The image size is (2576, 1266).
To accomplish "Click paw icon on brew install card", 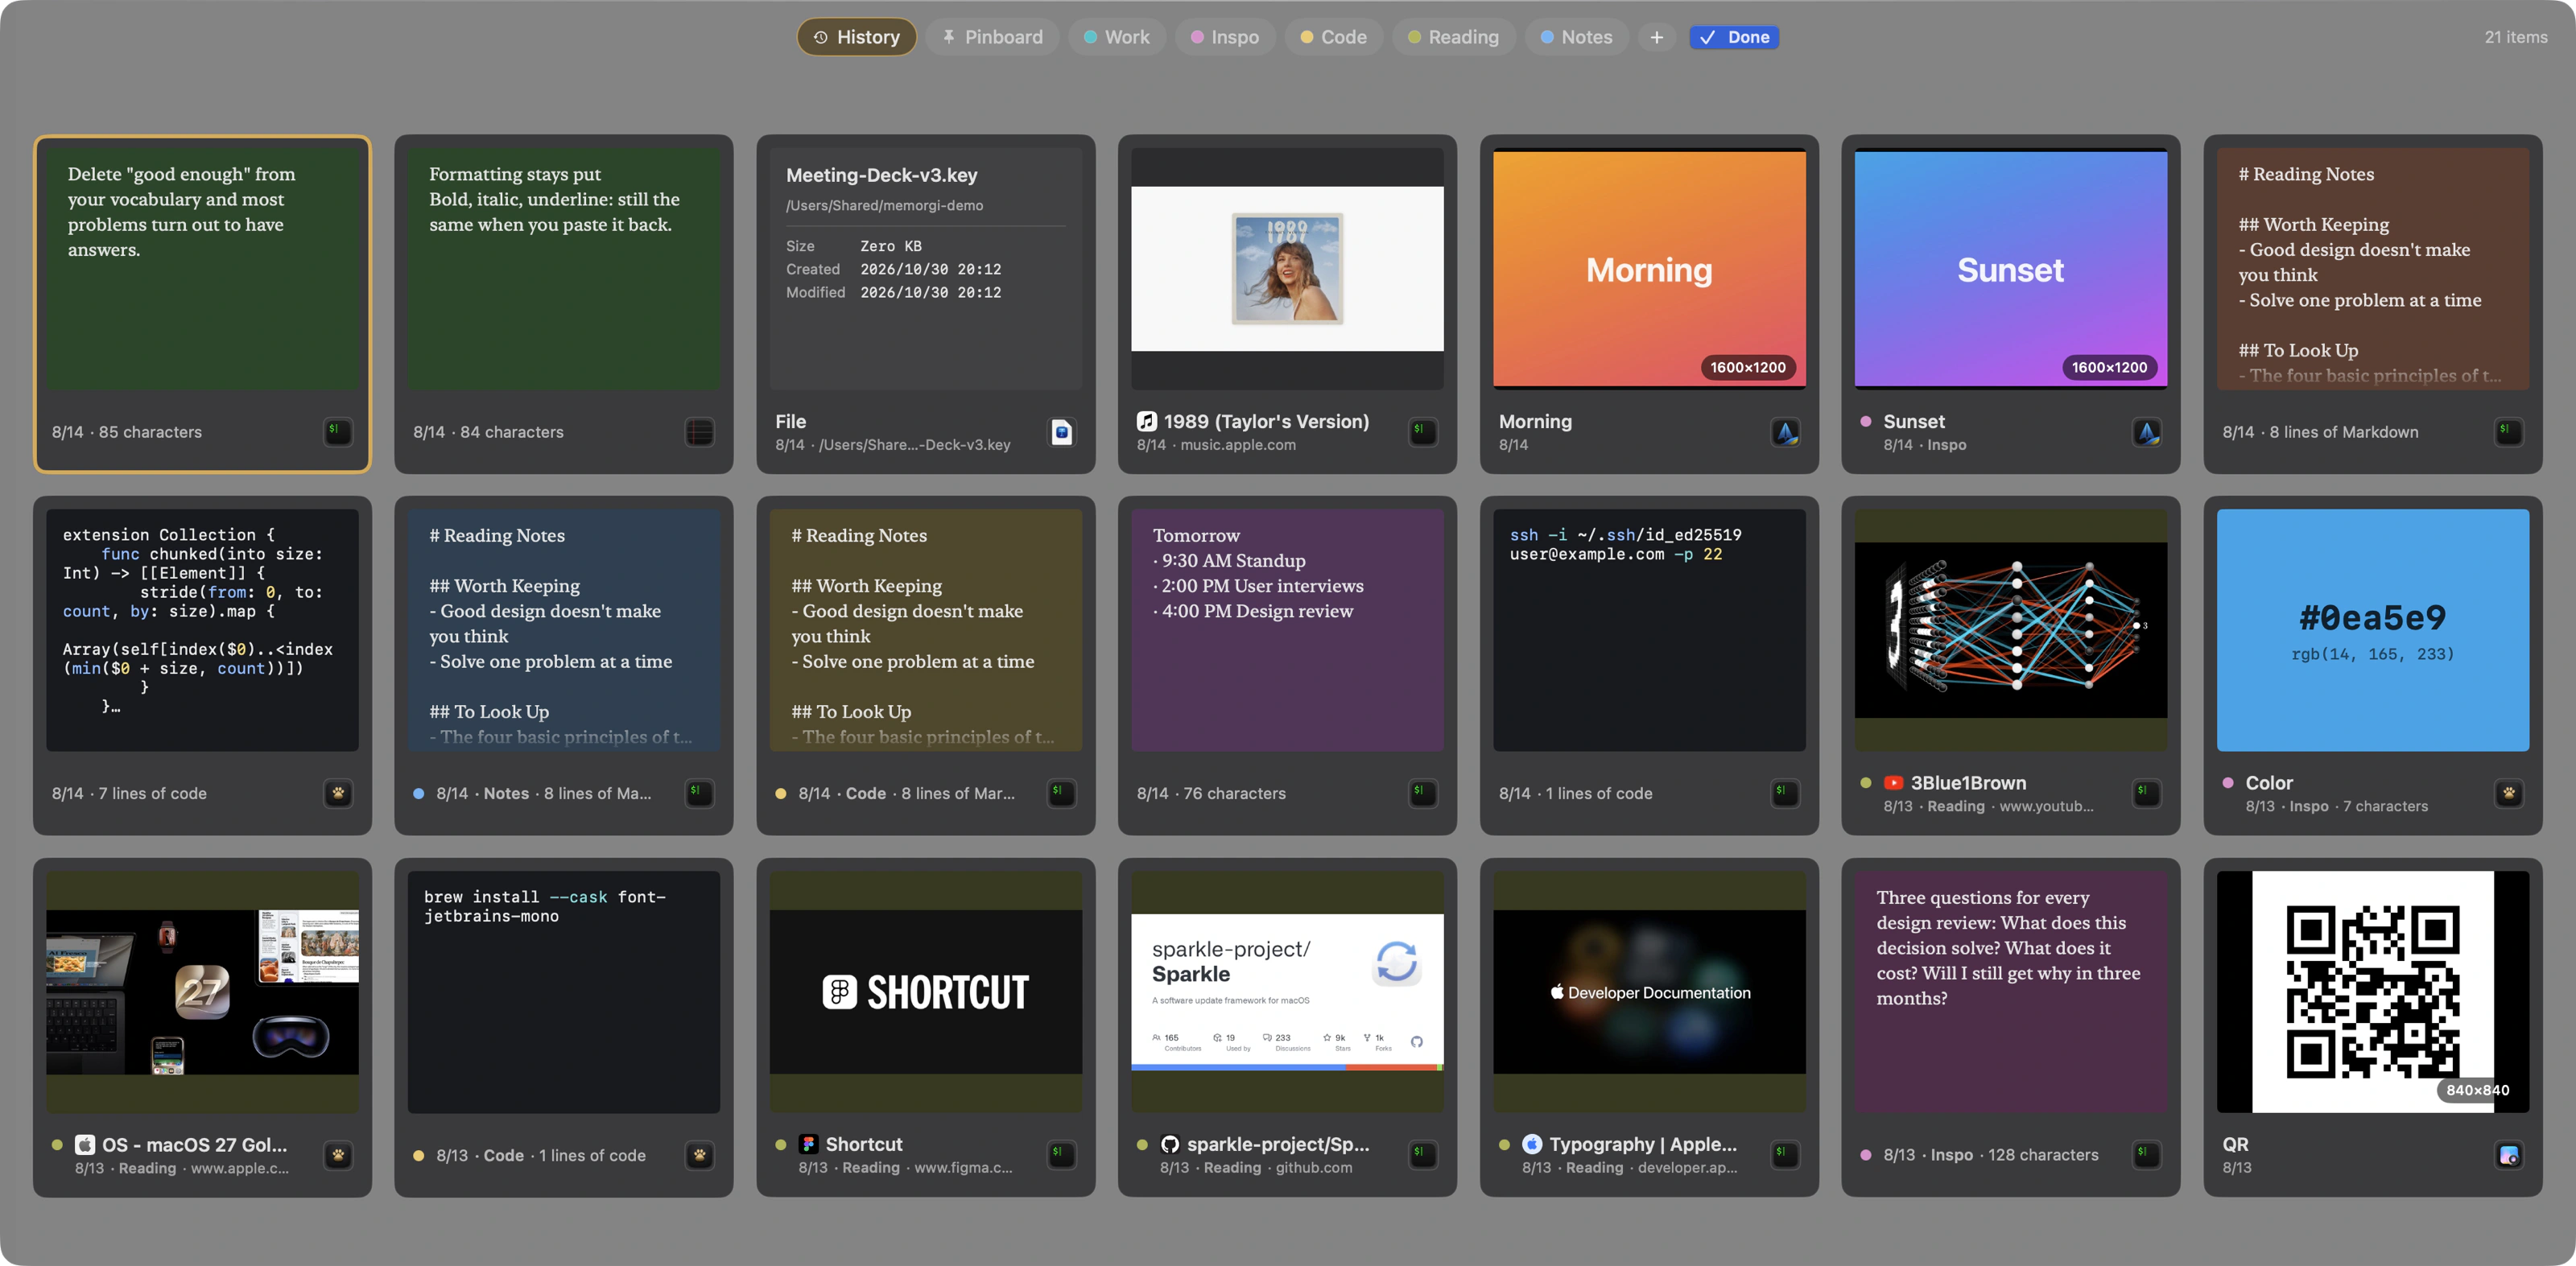I will point(700,1155).
